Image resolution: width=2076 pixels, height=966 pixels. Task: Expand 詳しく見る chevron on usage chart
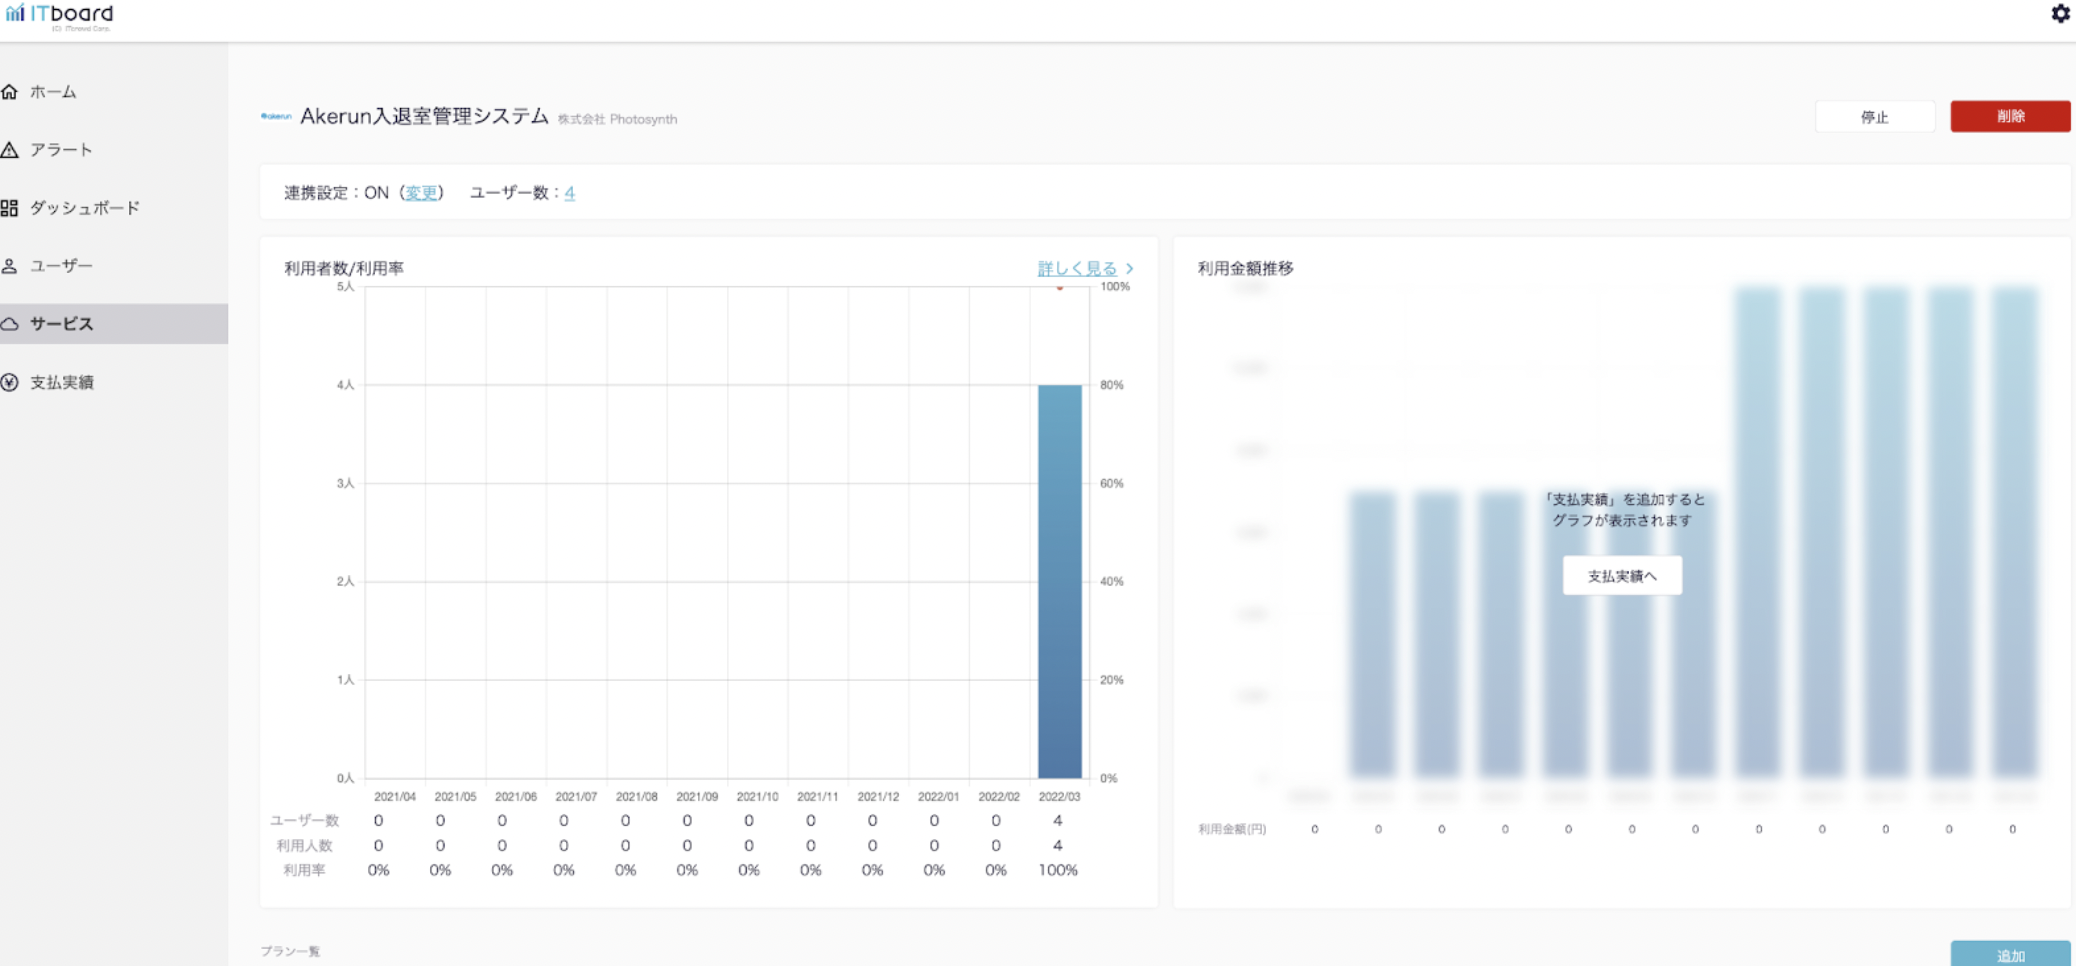click(x=1129, y=268)
